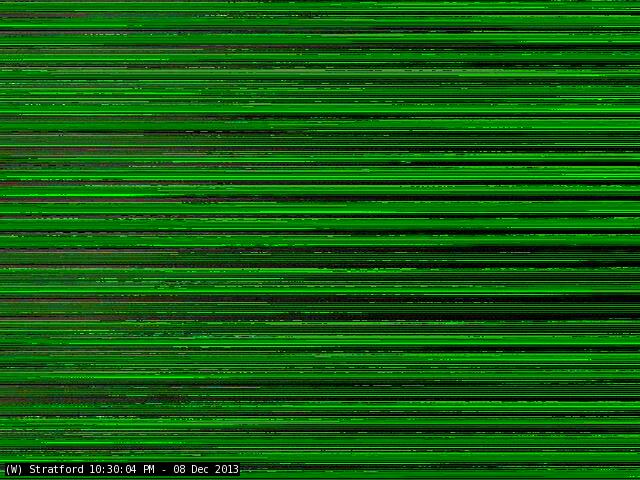Click the Stratford timestamp caption text
The image size is (640, 480).
[122, 469]
